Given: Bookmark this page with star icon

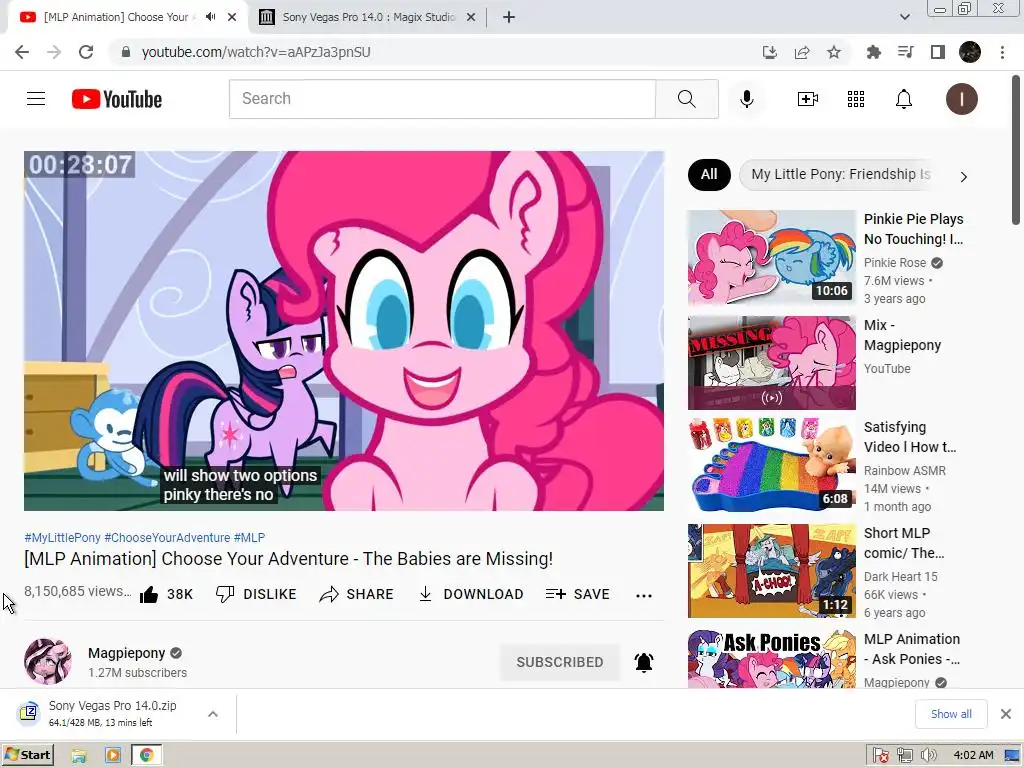Looking at the screenshot, I should (833, 52).
